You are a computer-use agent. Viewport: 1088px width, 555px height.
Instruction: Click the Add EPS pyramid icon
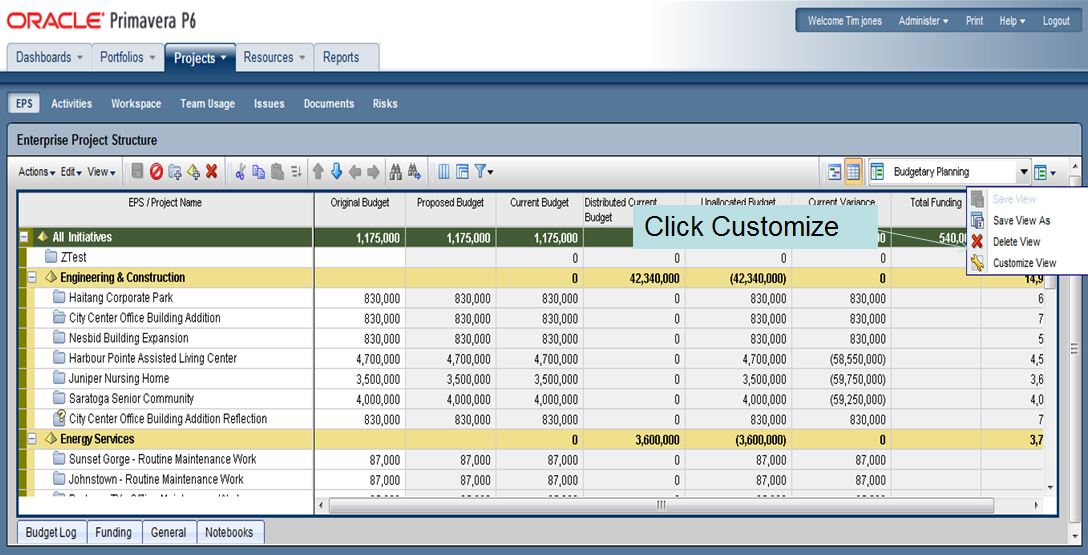[194, 171]
